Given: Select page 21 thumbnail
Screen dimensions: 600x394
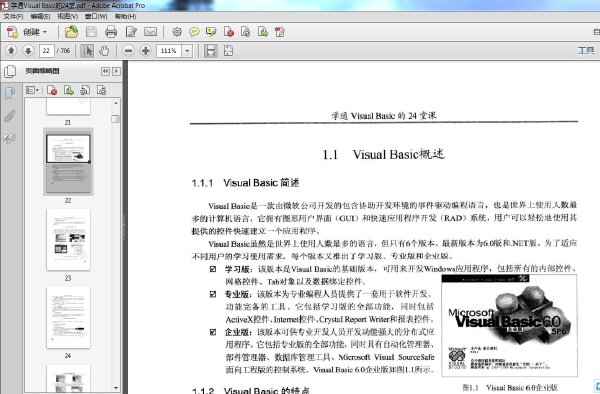Looking at the screenshot, I should pos(68,107).
